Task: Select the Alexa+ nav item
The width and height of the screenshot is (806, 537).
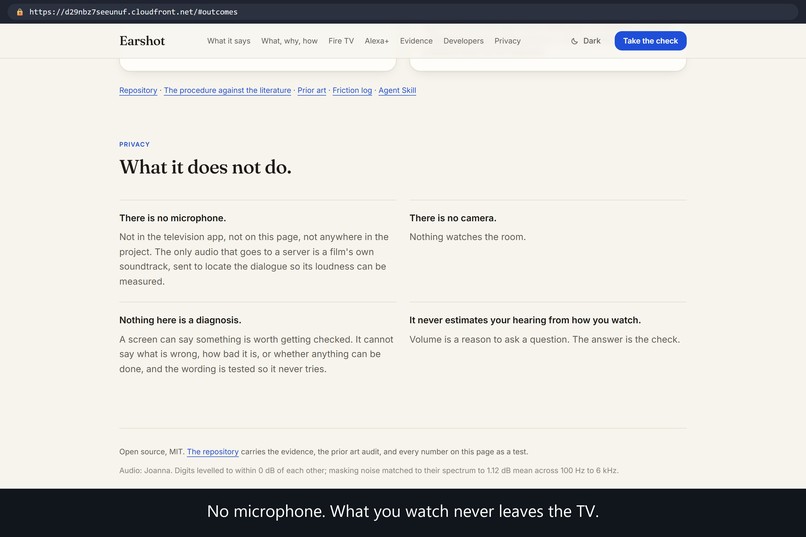Action: click(x=377, y=41)
